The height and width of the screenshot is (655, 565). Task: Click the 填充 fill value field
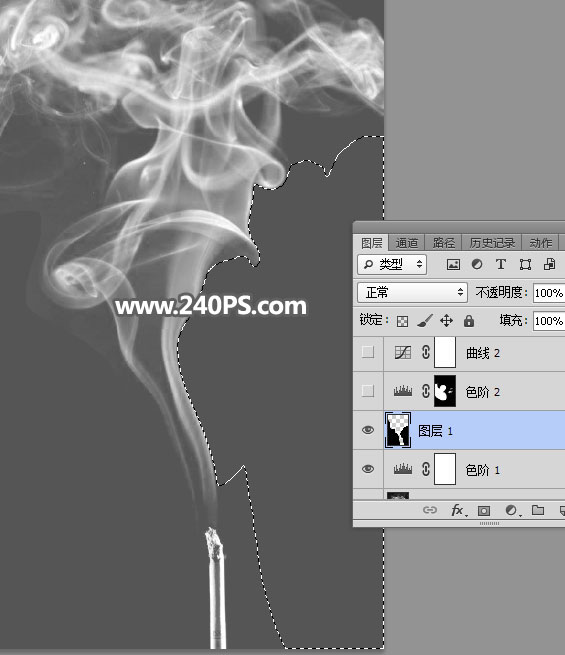tap(549, 321)
